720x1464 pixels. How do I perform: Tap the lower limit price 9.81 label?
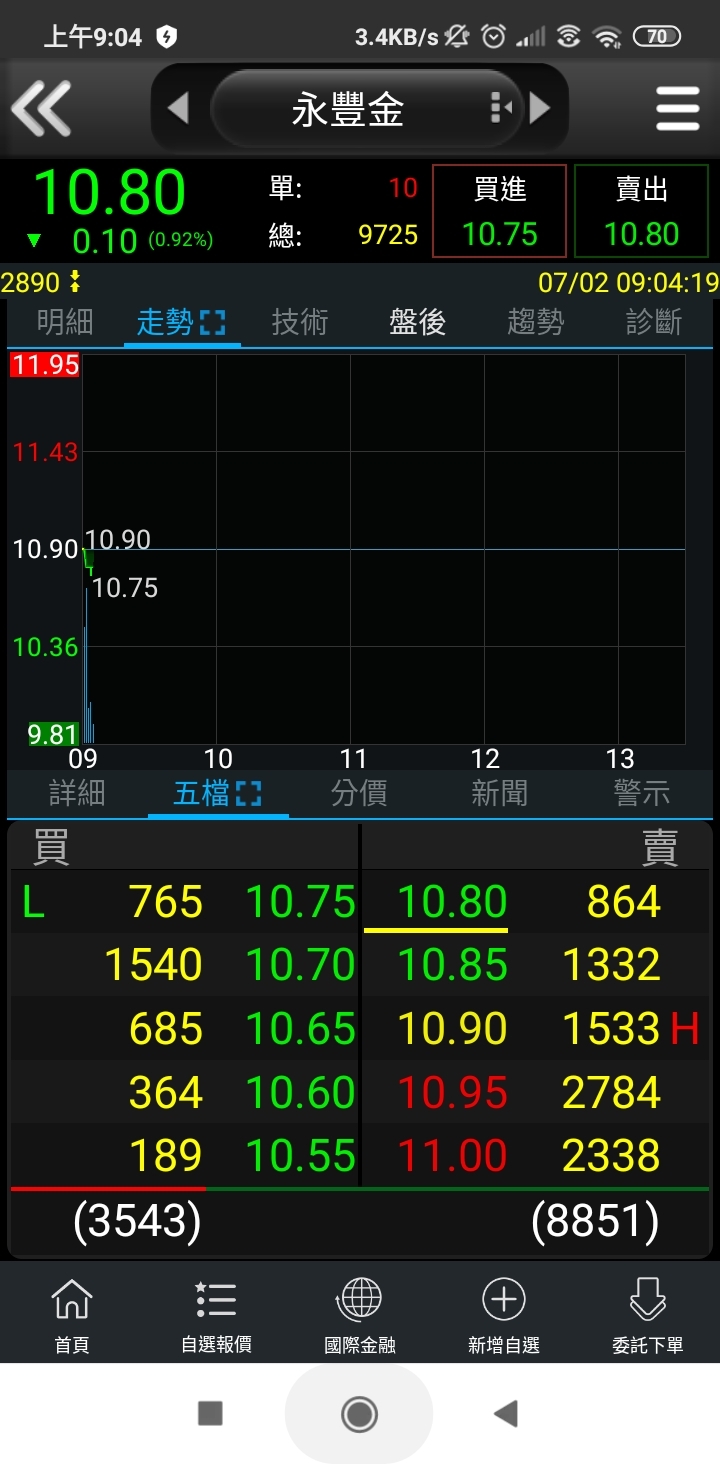click(53, 735)
